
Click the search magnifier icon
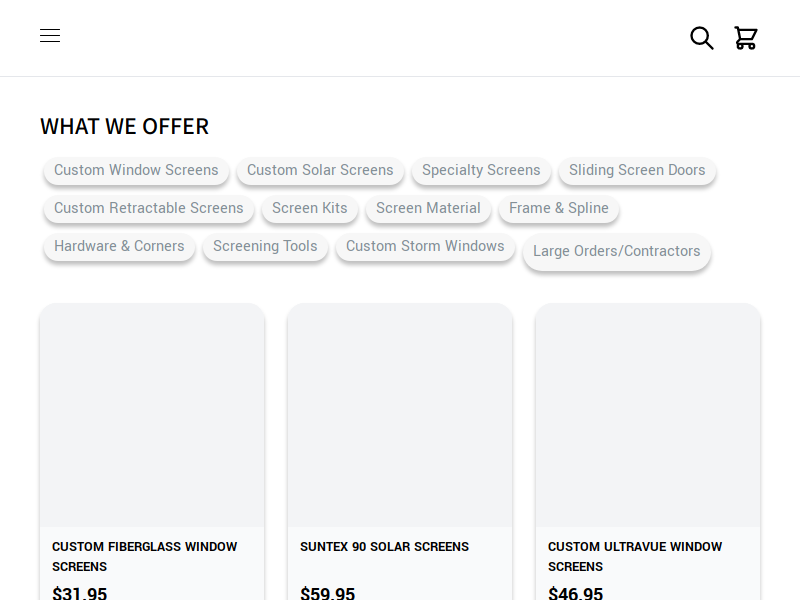[702, 38]
